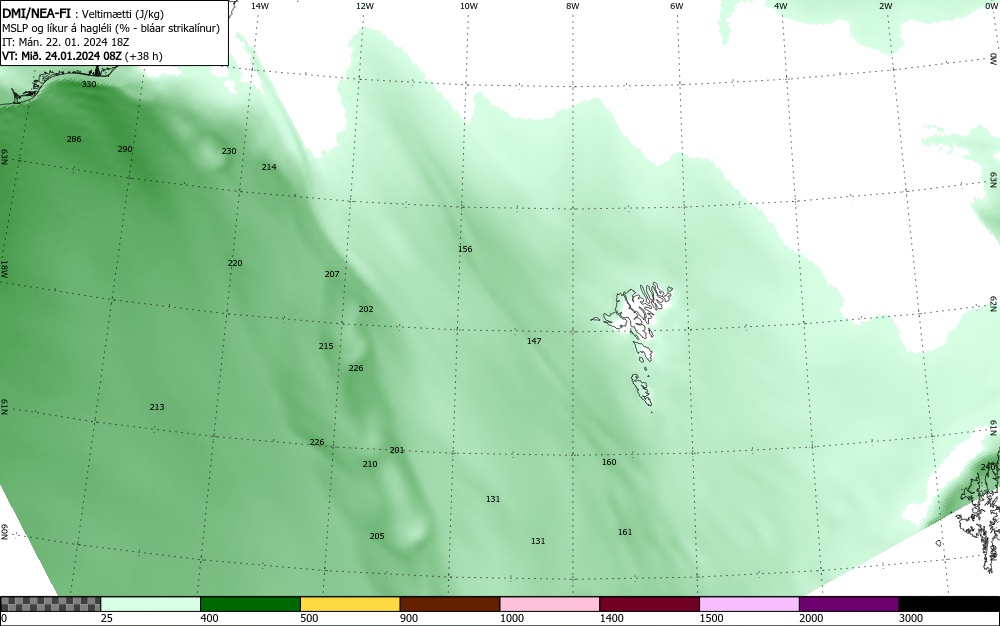
Task: Click the 160 value on the map
Action: (609, 462)
